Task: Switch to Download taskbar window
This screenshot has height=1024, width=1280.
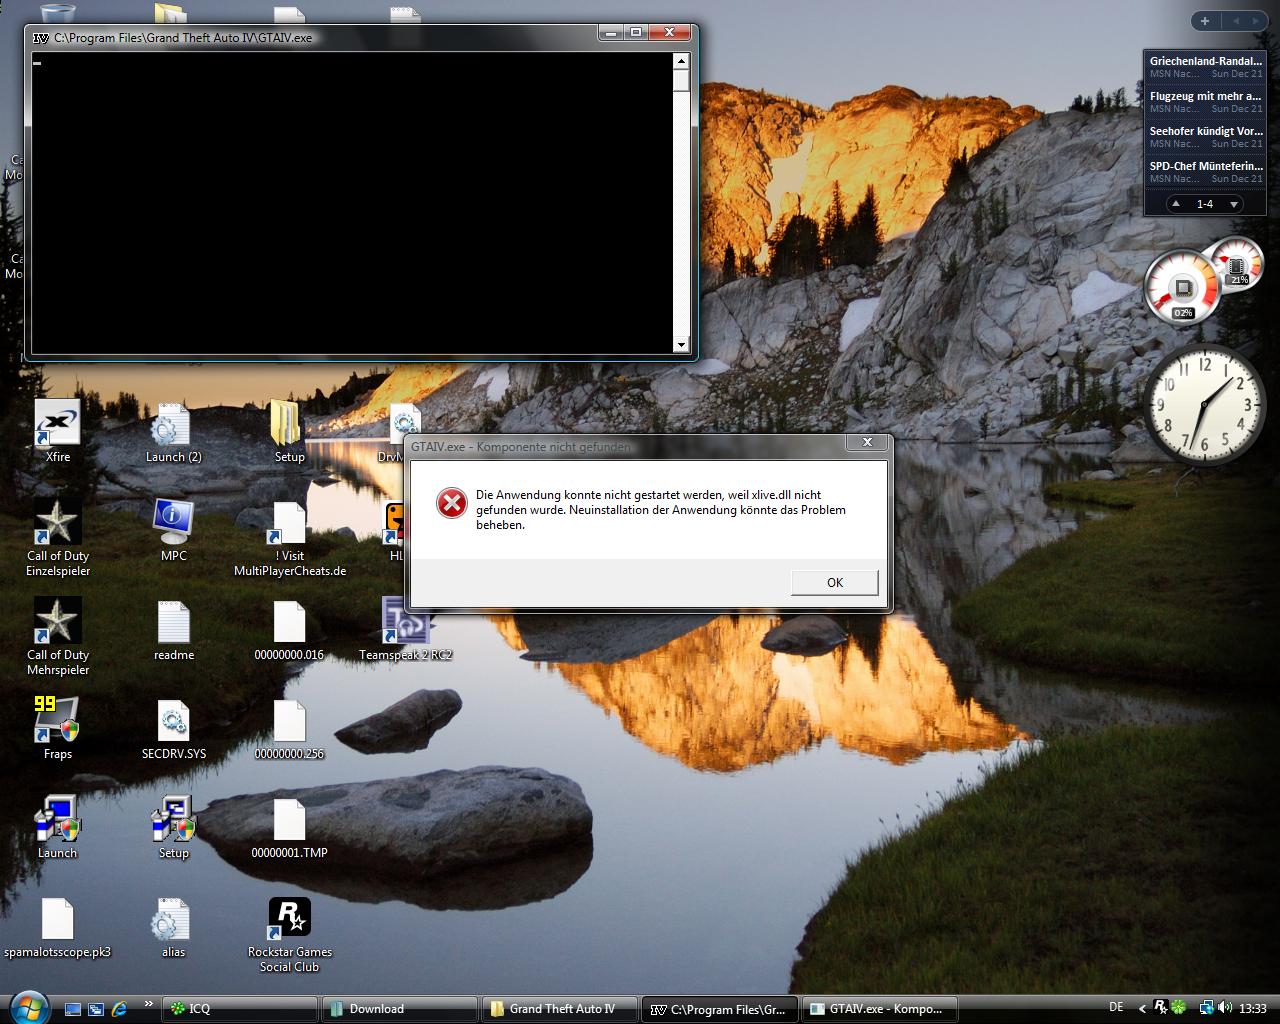Action: tap(400, 1009)
